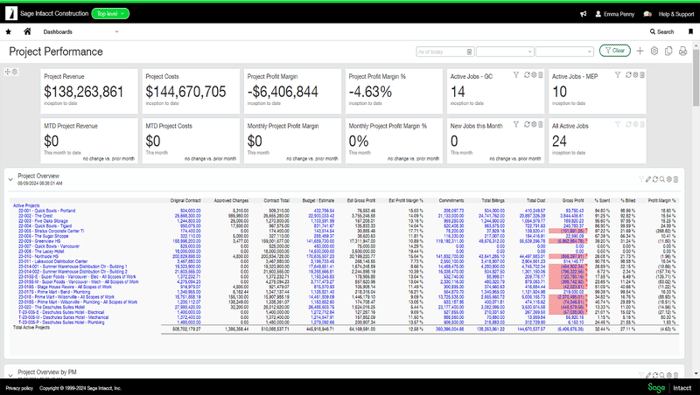Click the dashboard copy icon
The image size is (700, 395).
click(668, 51)
